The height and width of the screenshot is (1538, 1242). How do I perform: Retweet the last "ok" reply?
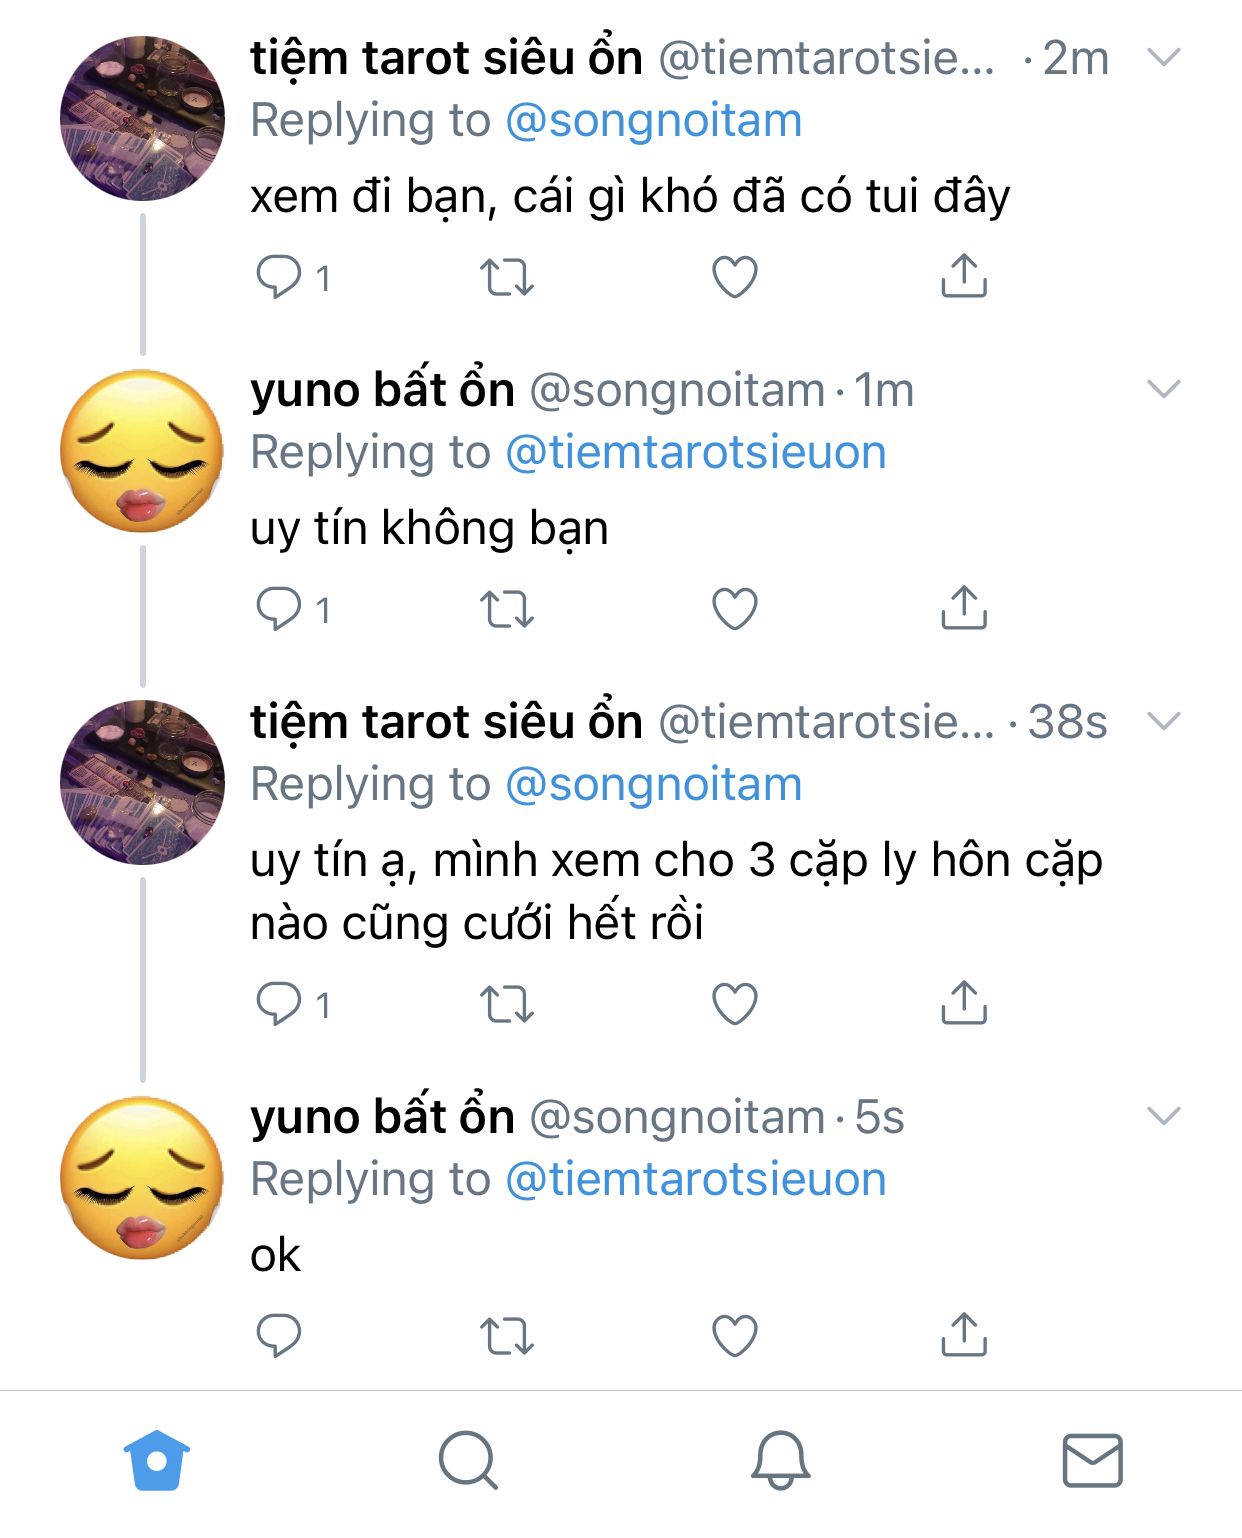click(507, 1336)
